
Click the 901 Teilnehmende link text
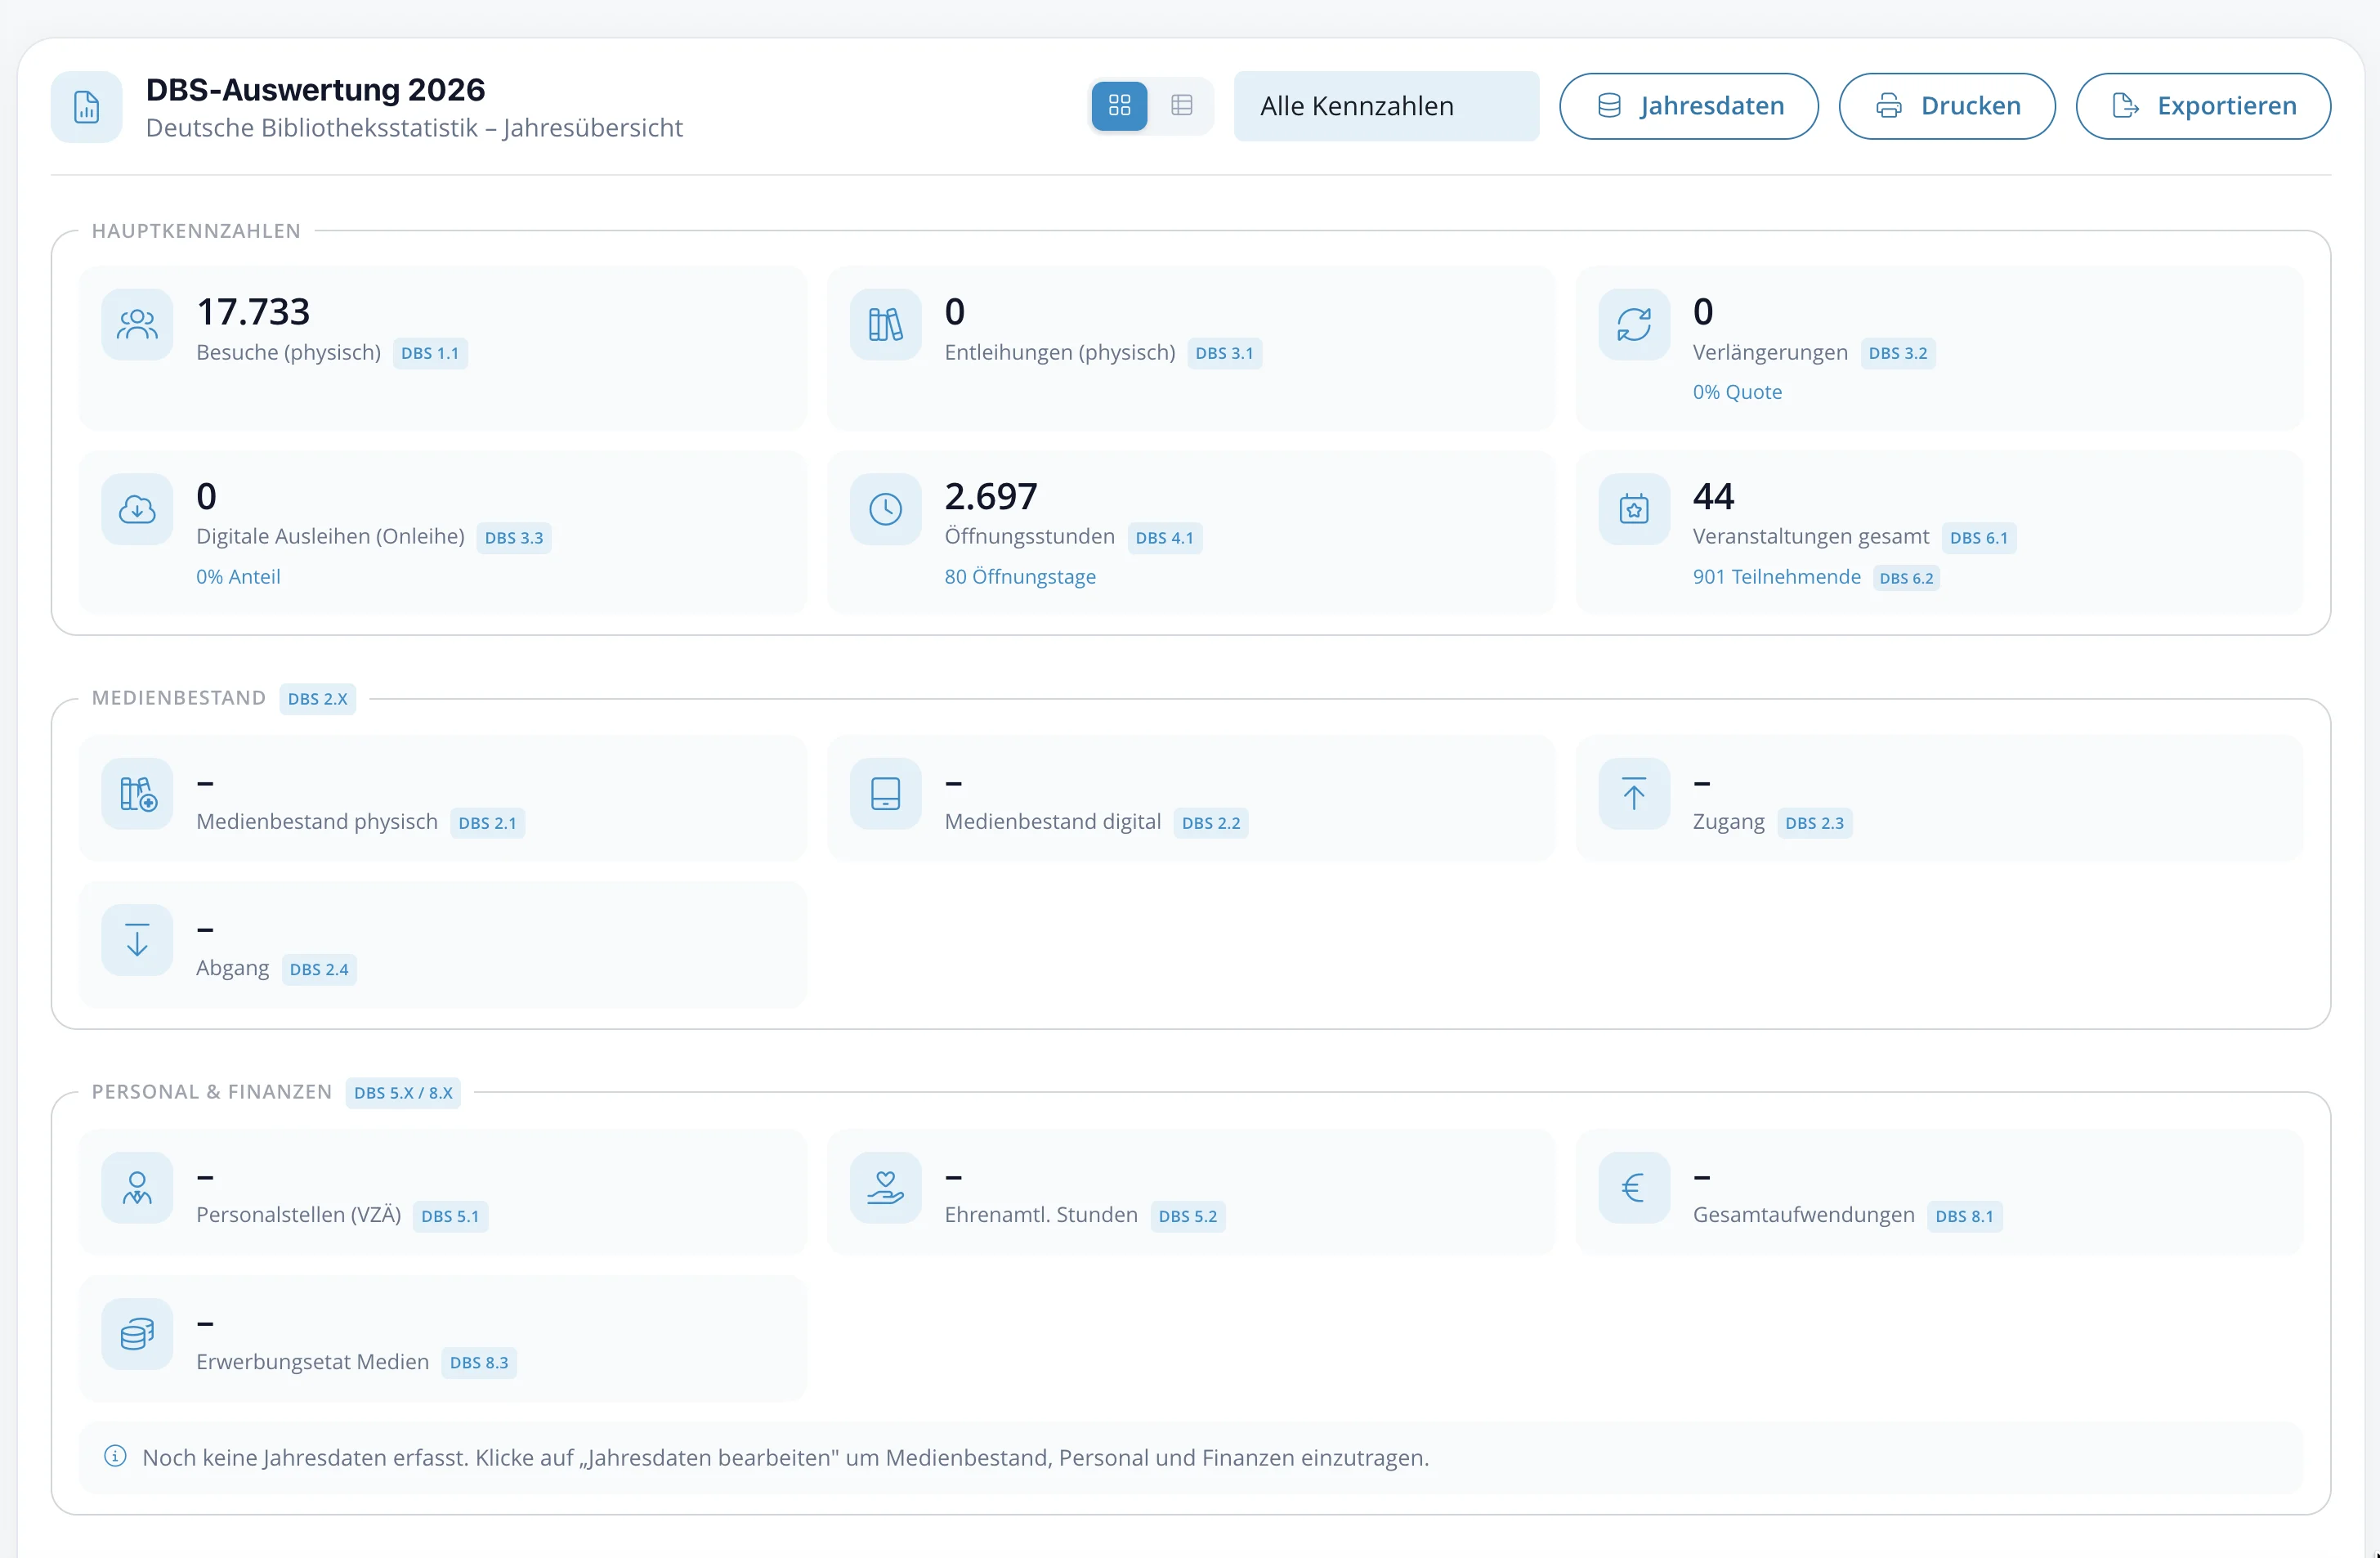pyautogui.click(x=1776, y=577)
